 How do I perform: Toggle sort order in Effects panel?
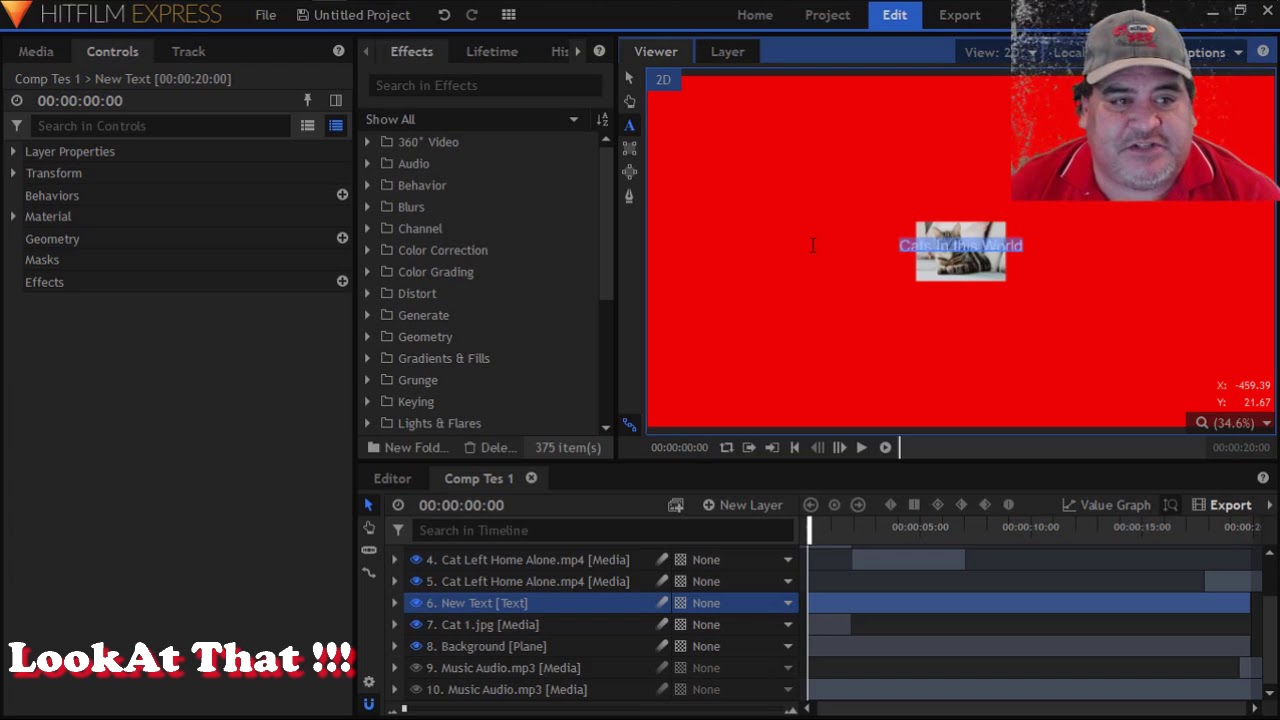coord(602,119)
